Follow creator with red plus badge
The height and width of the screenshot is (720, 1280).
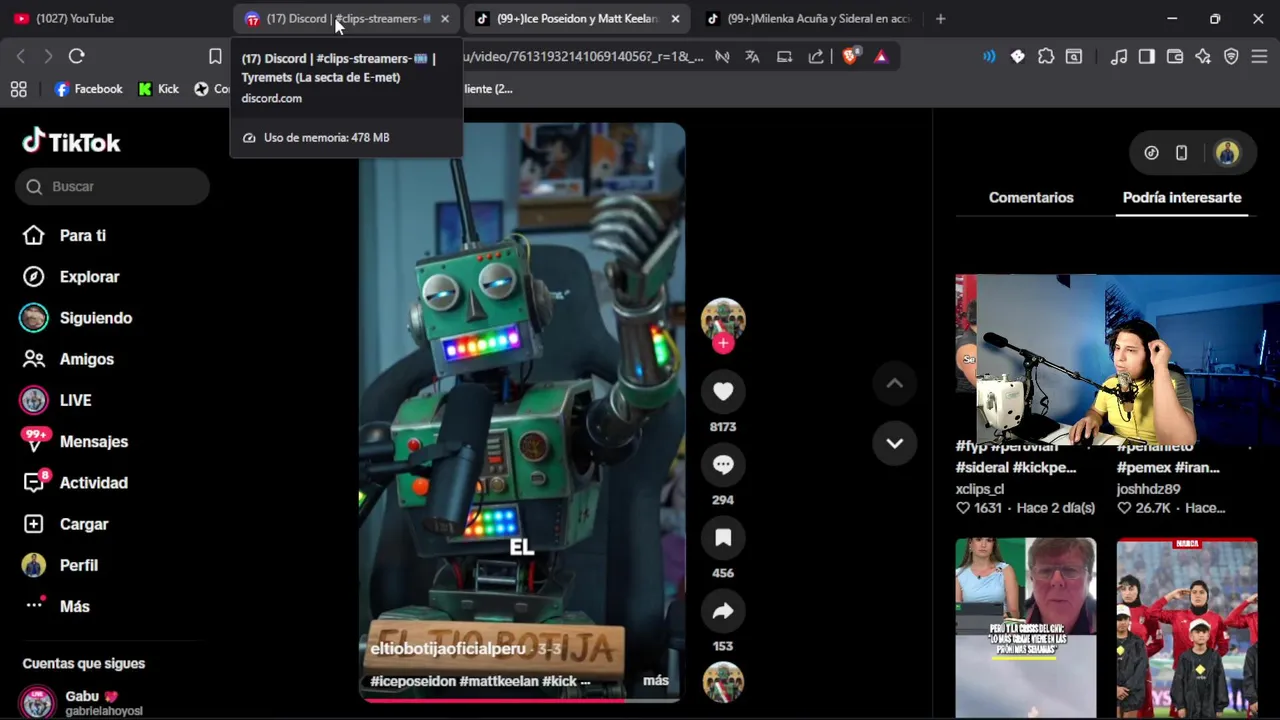[x=723, y=343]
